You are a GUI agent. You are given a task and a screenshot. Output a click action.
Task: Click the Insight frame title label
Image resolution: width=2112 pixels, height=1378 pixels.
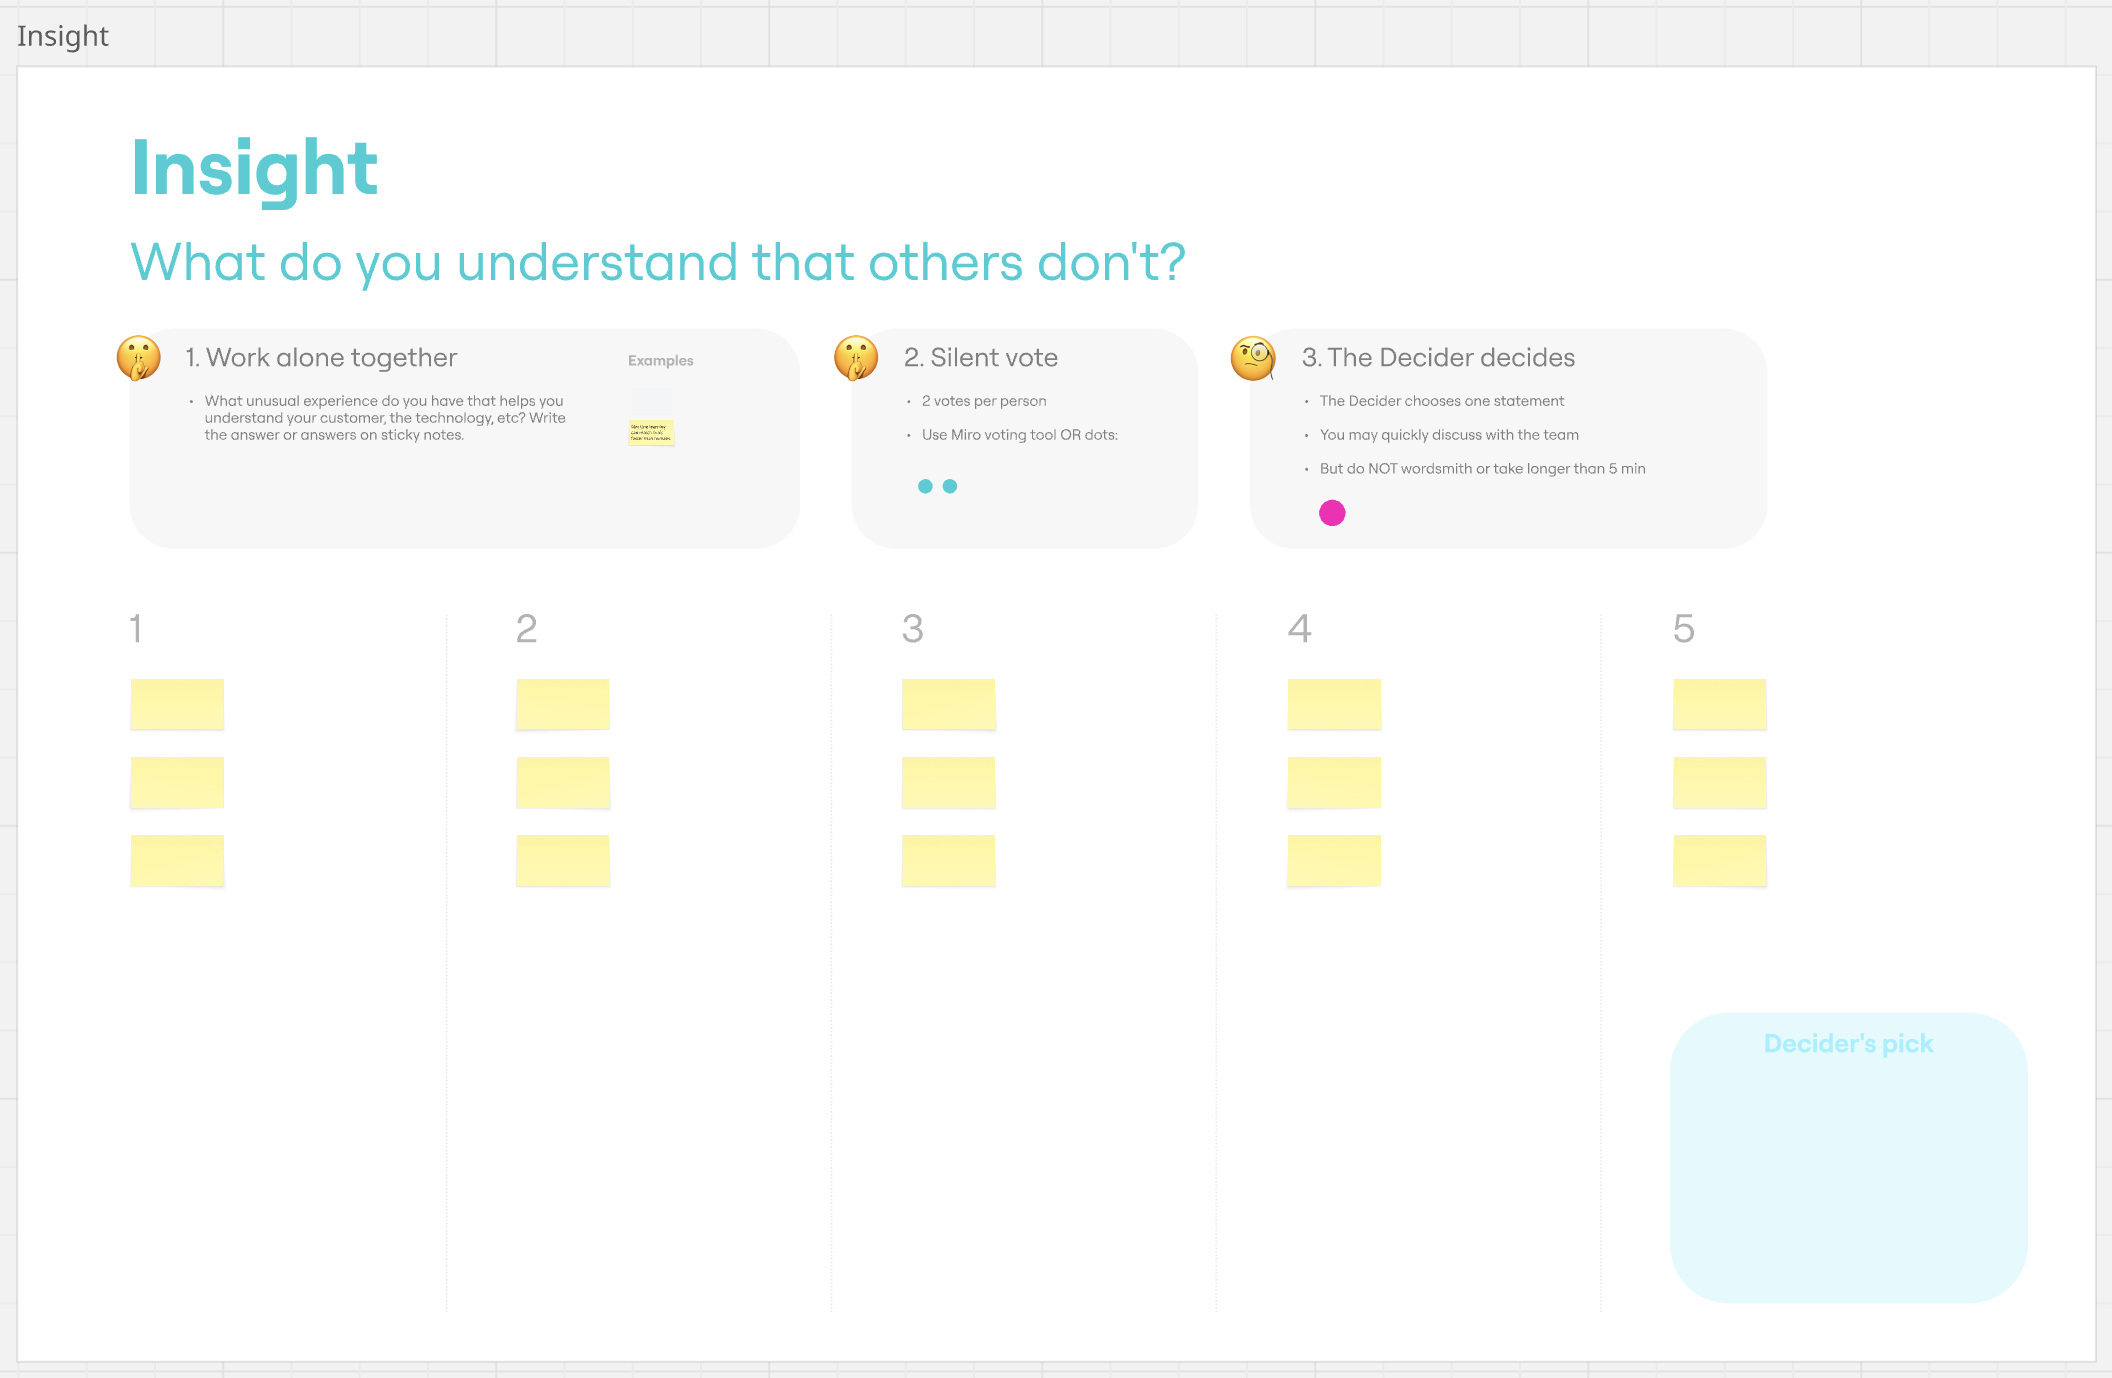(63, 36)
